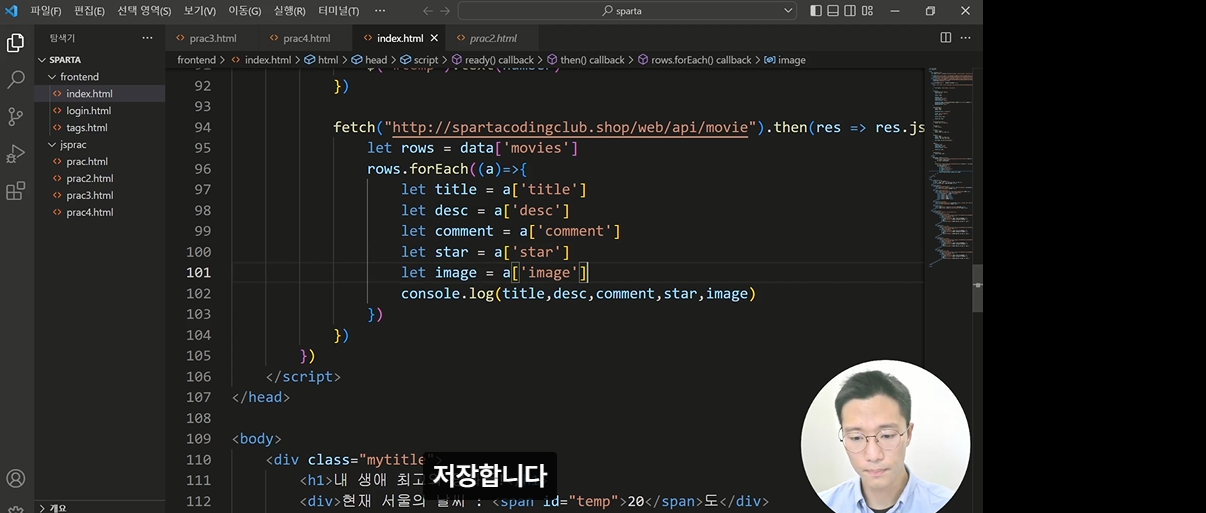The image size is (1206, 513).
Task: Open the 파일(F) menu
Action: click(46, 11)
